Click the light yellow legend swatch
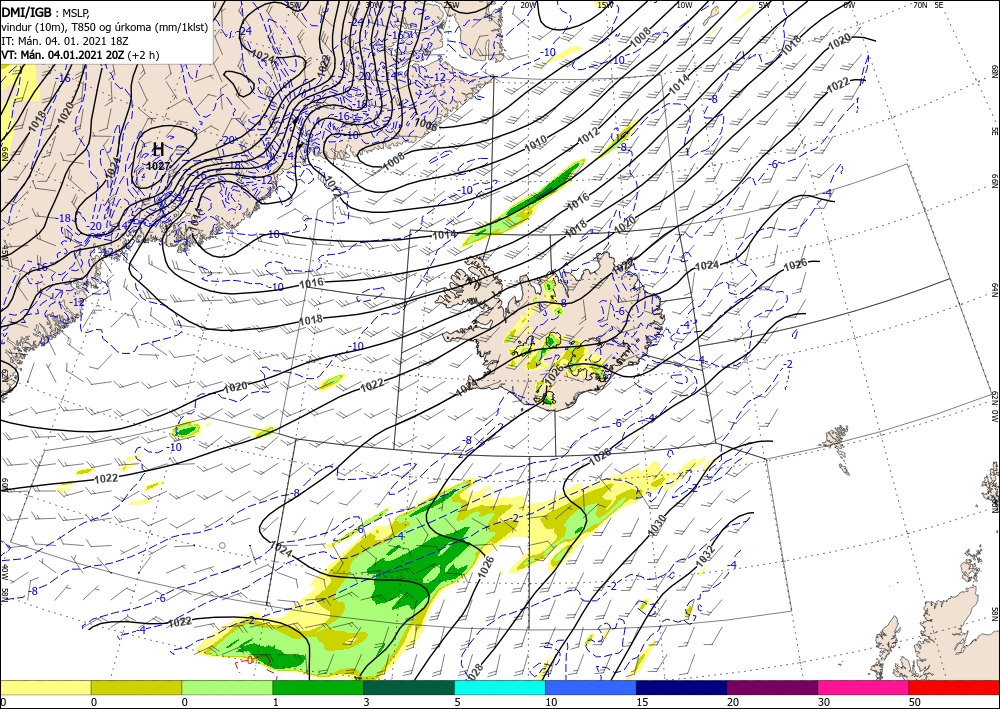1000x709 pixels. 45,687
